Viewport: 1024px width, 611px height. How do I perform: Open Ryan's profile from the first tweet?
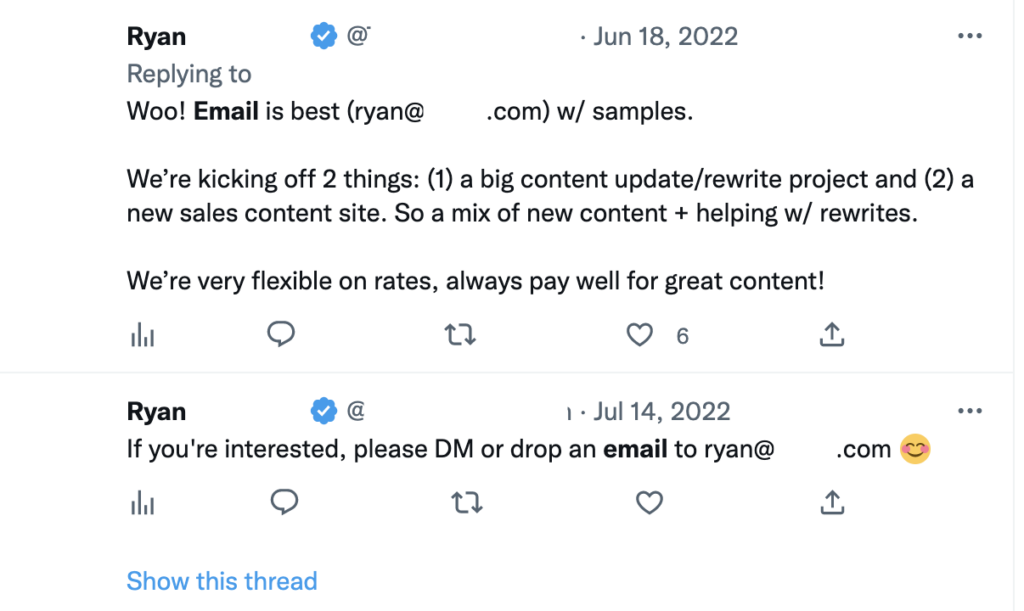[157, 37]
